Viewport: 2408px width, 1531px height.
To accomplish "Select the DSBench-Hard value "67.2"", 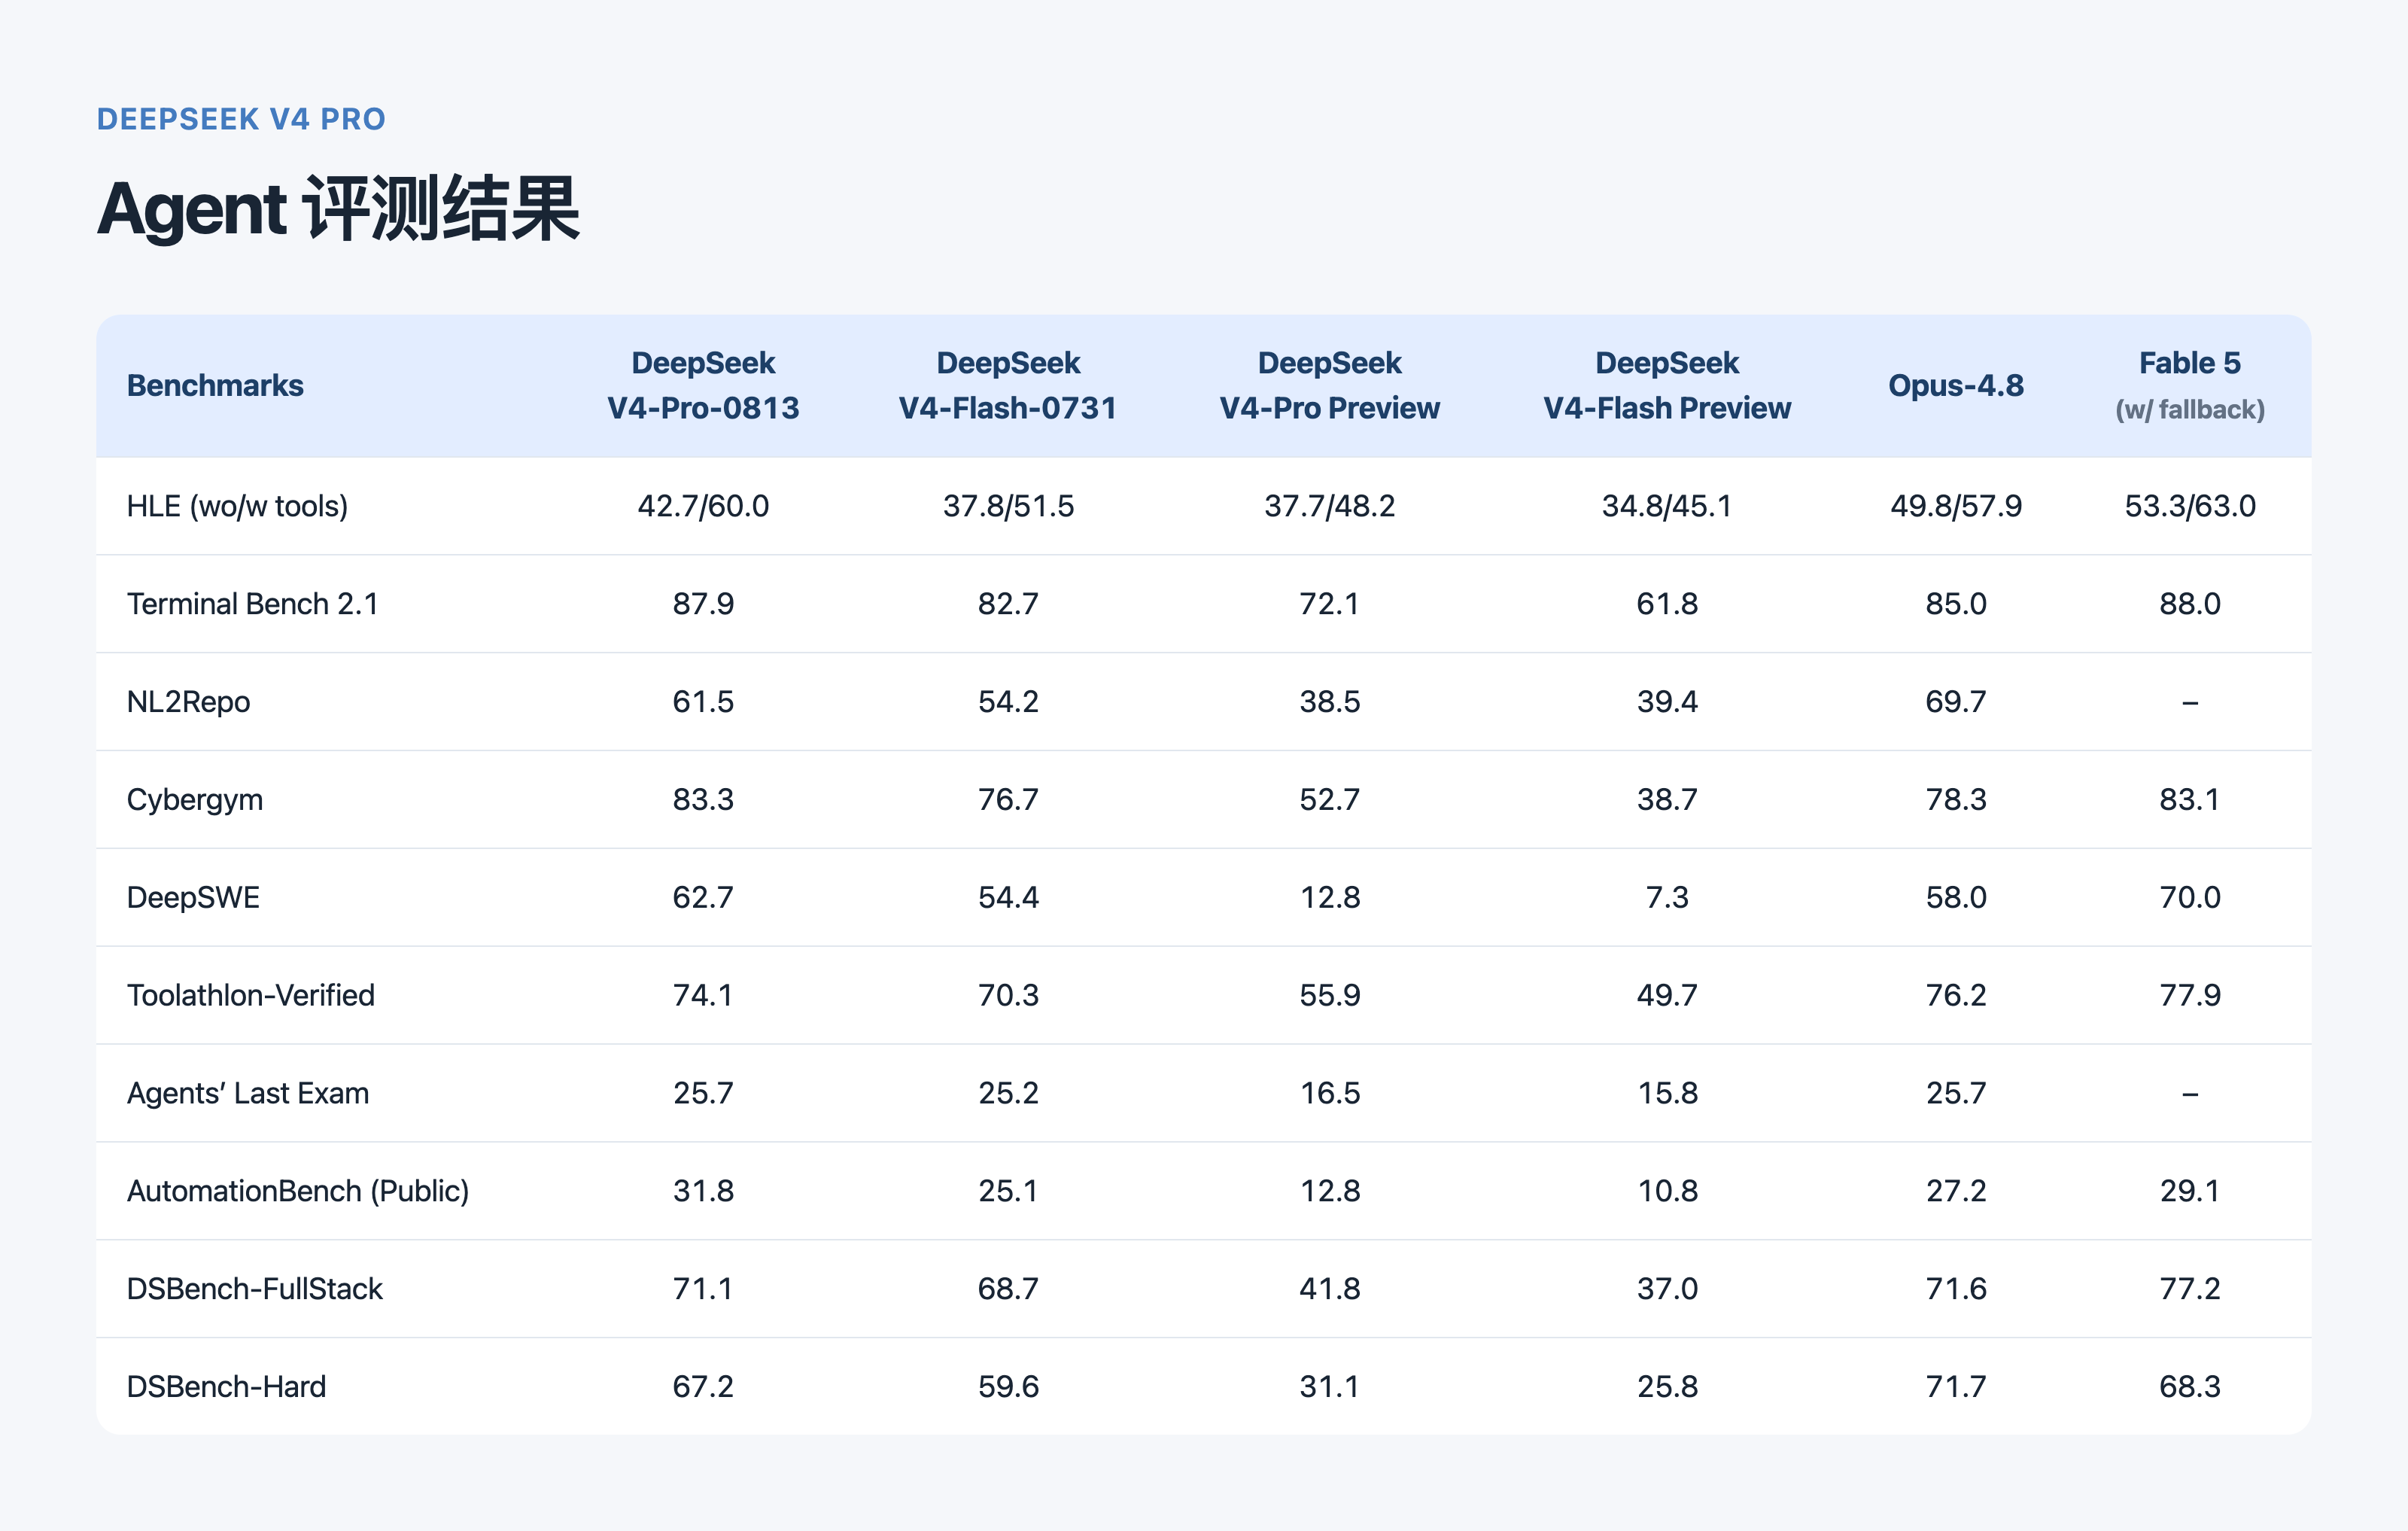I will [x=703, y=1387].
